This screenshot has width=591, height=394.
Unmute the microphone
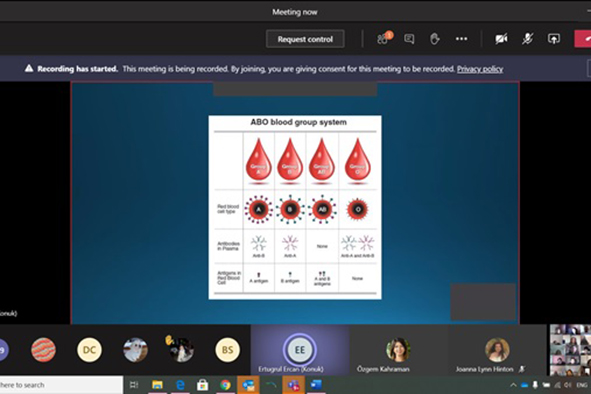click(527, 39)
